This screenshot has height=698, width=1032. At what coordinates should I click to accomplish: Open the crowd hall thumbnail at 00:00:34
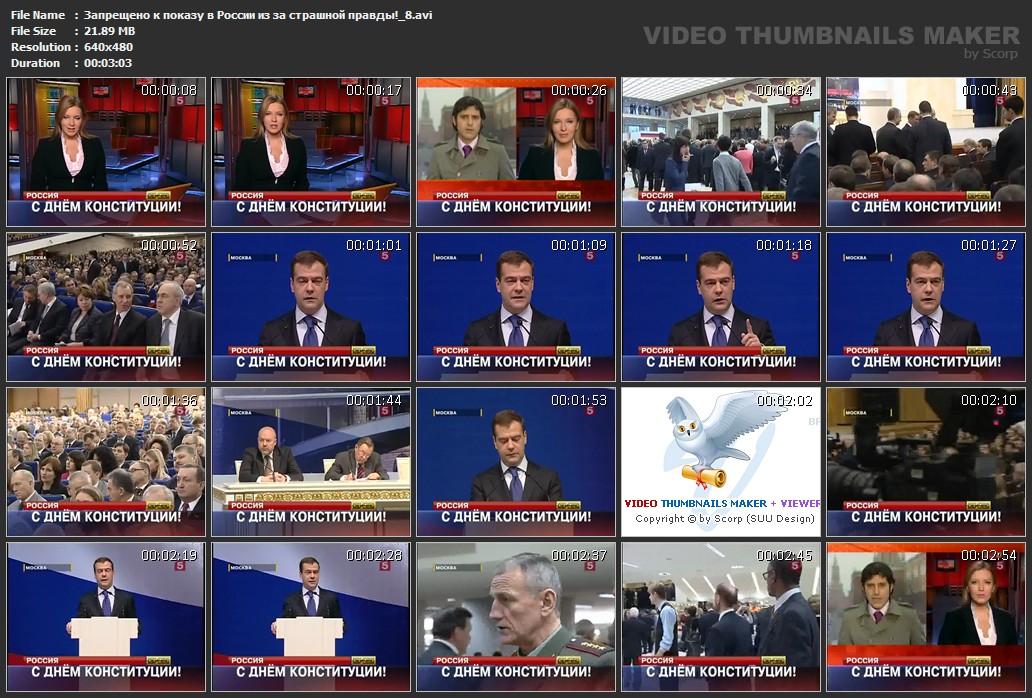click(x=721, y=152)
